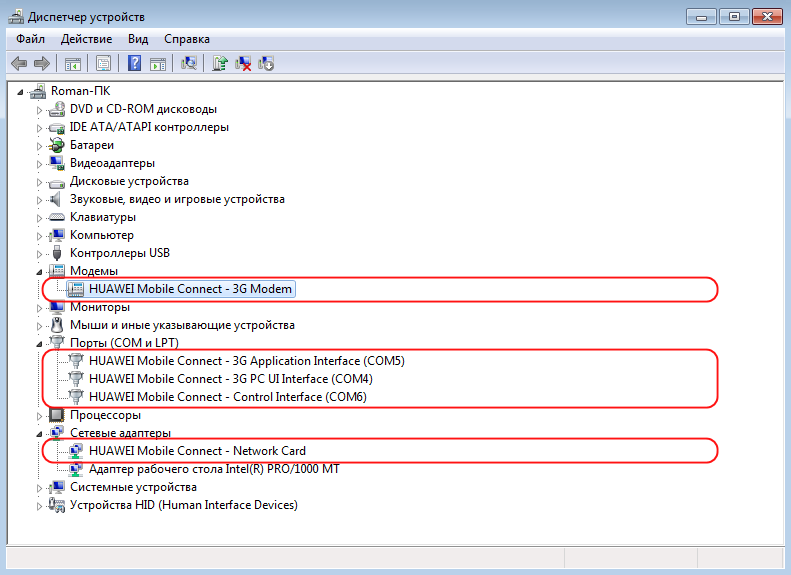Open the Действие menu

coord(86,39)
